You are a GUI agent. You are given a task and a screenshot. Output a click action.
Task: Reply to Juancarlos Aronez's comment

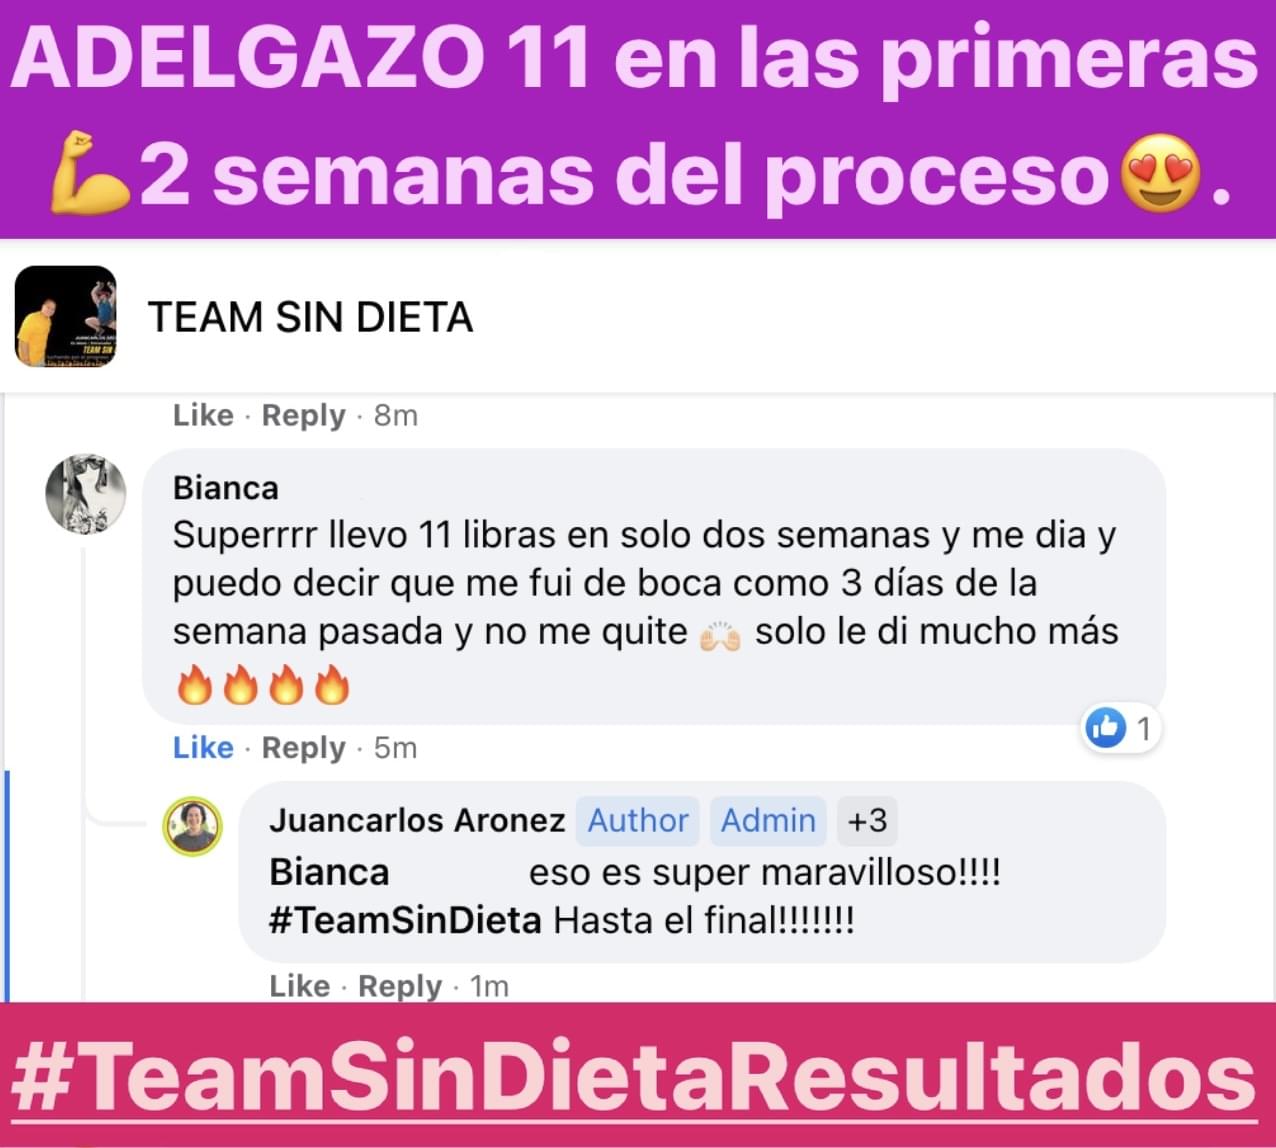(400, 986)
